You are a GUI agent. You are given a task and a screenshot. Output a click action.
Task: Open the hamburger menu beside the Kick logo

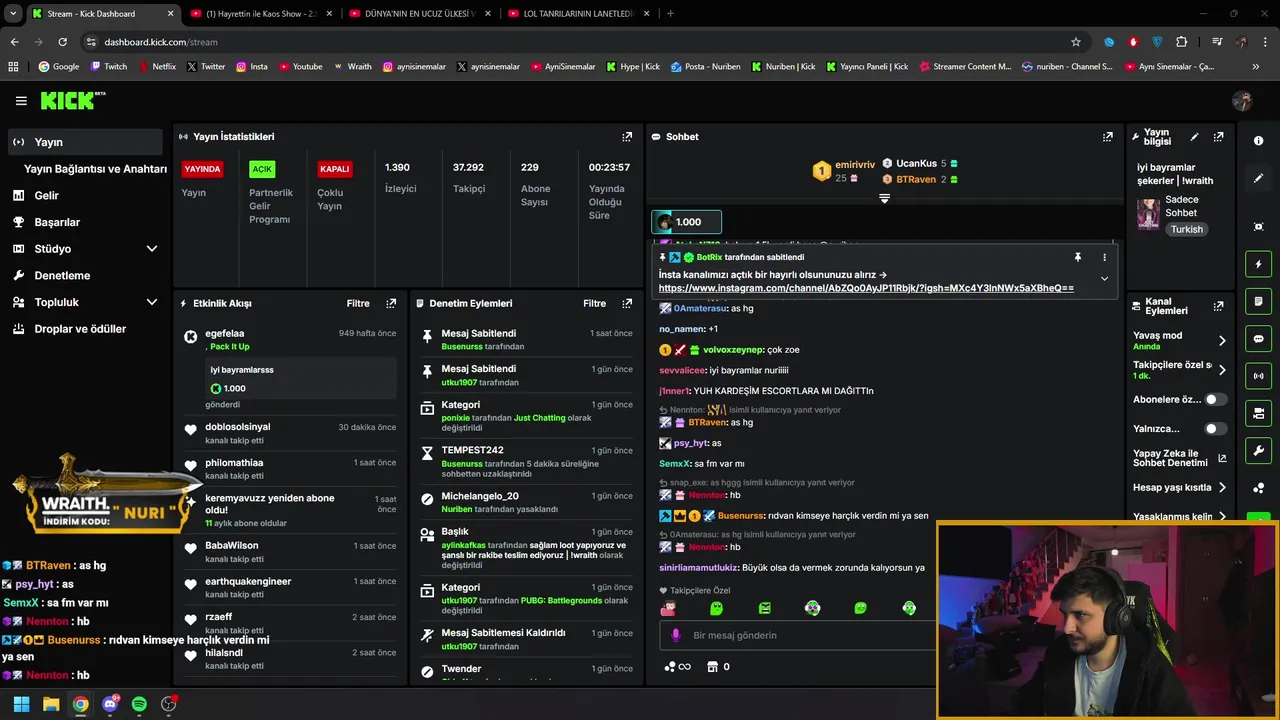(x=21, y=101)
